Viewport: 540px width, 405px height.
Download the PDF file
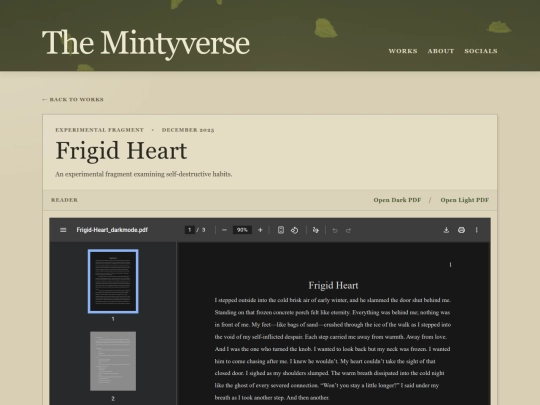coord(446,230)
